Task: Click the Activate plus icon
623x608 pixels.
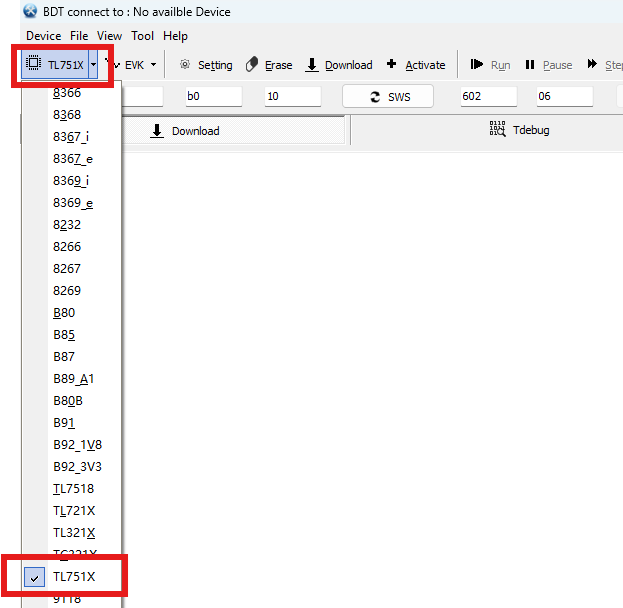Action: (391, 64)
